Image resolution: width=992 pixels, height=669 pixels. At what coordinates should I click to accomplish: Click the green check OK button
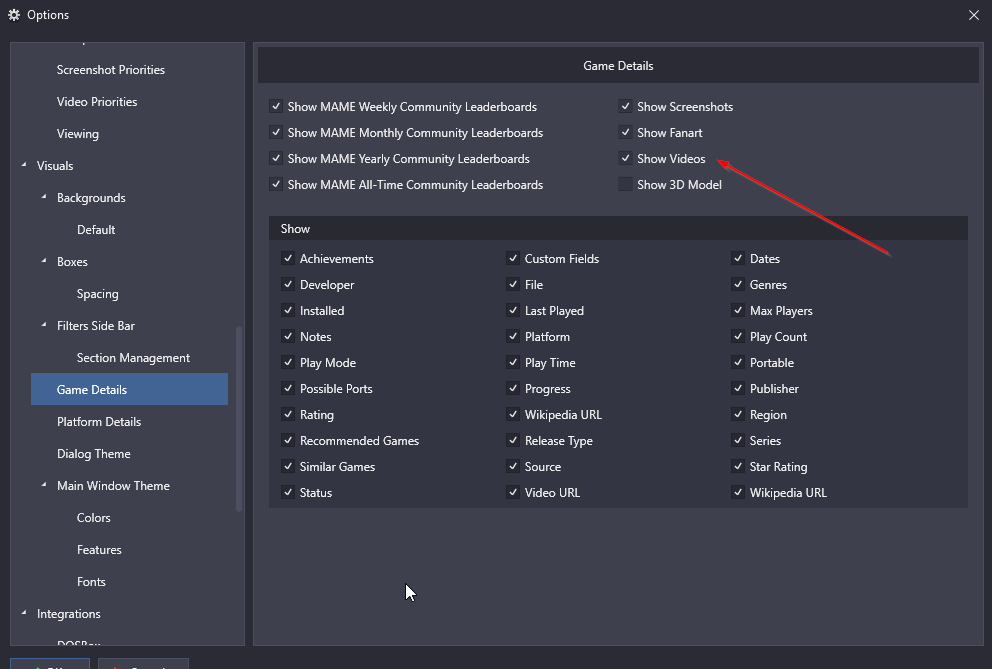point(50,664)
